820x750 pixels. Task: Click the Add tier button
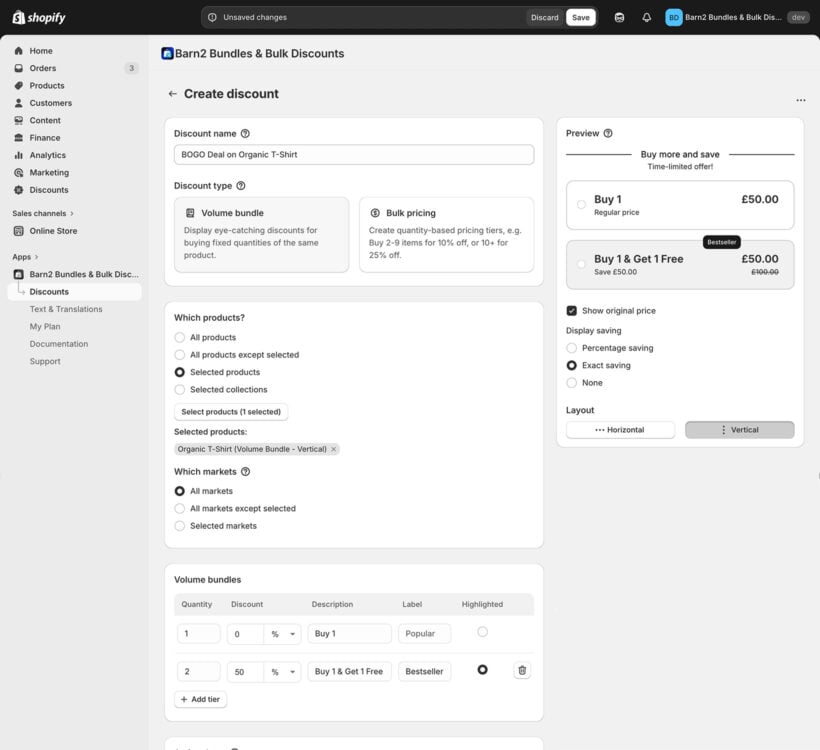click(x=200, y=699)
